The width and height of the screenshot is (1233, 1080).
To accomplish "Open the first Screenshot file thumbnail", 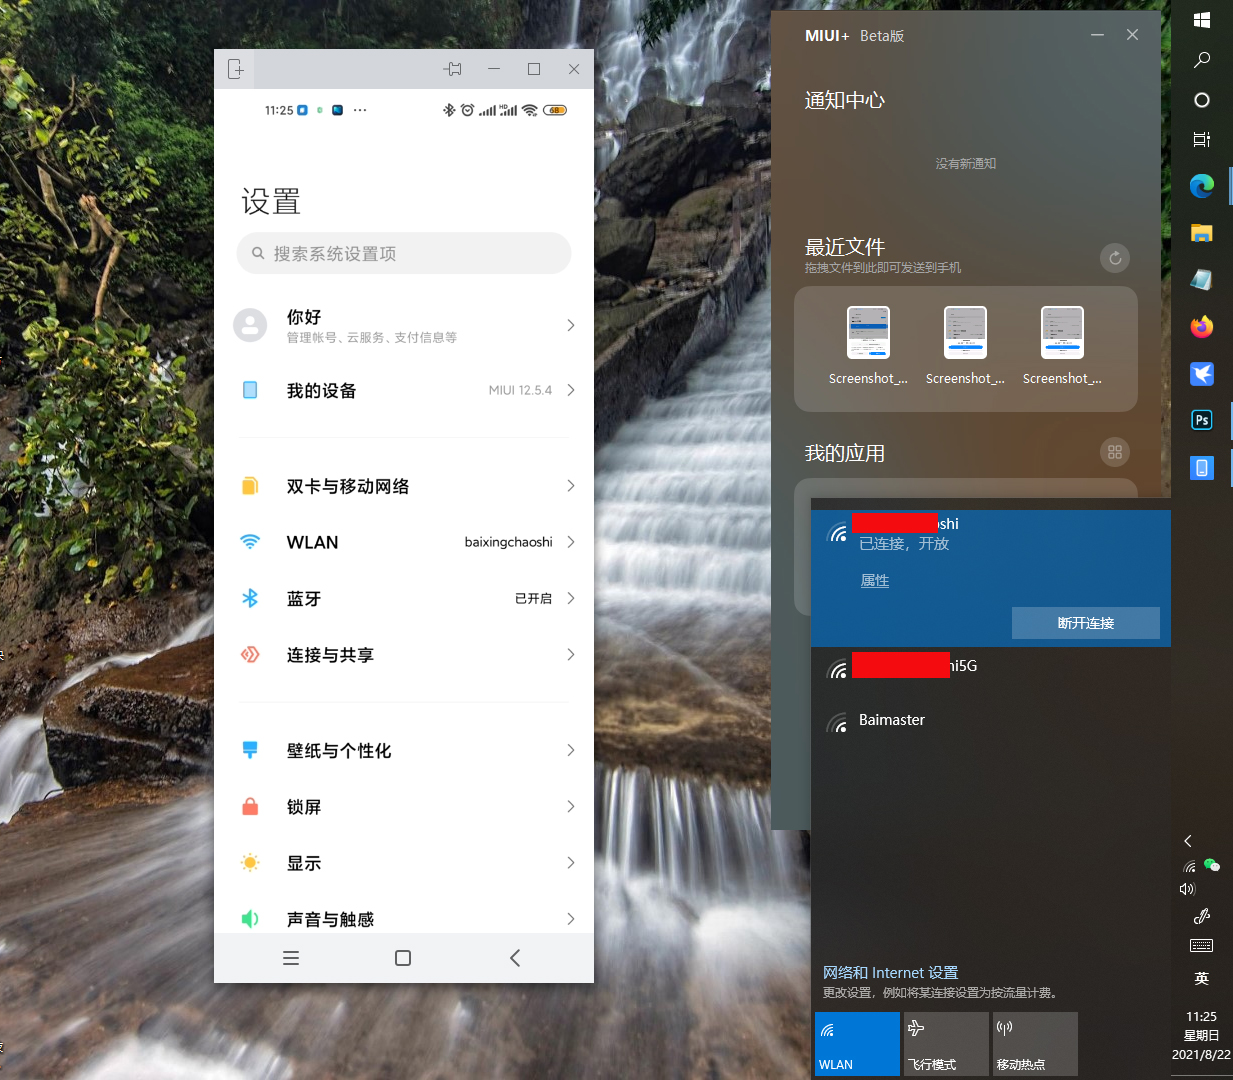I will [868, 332].
